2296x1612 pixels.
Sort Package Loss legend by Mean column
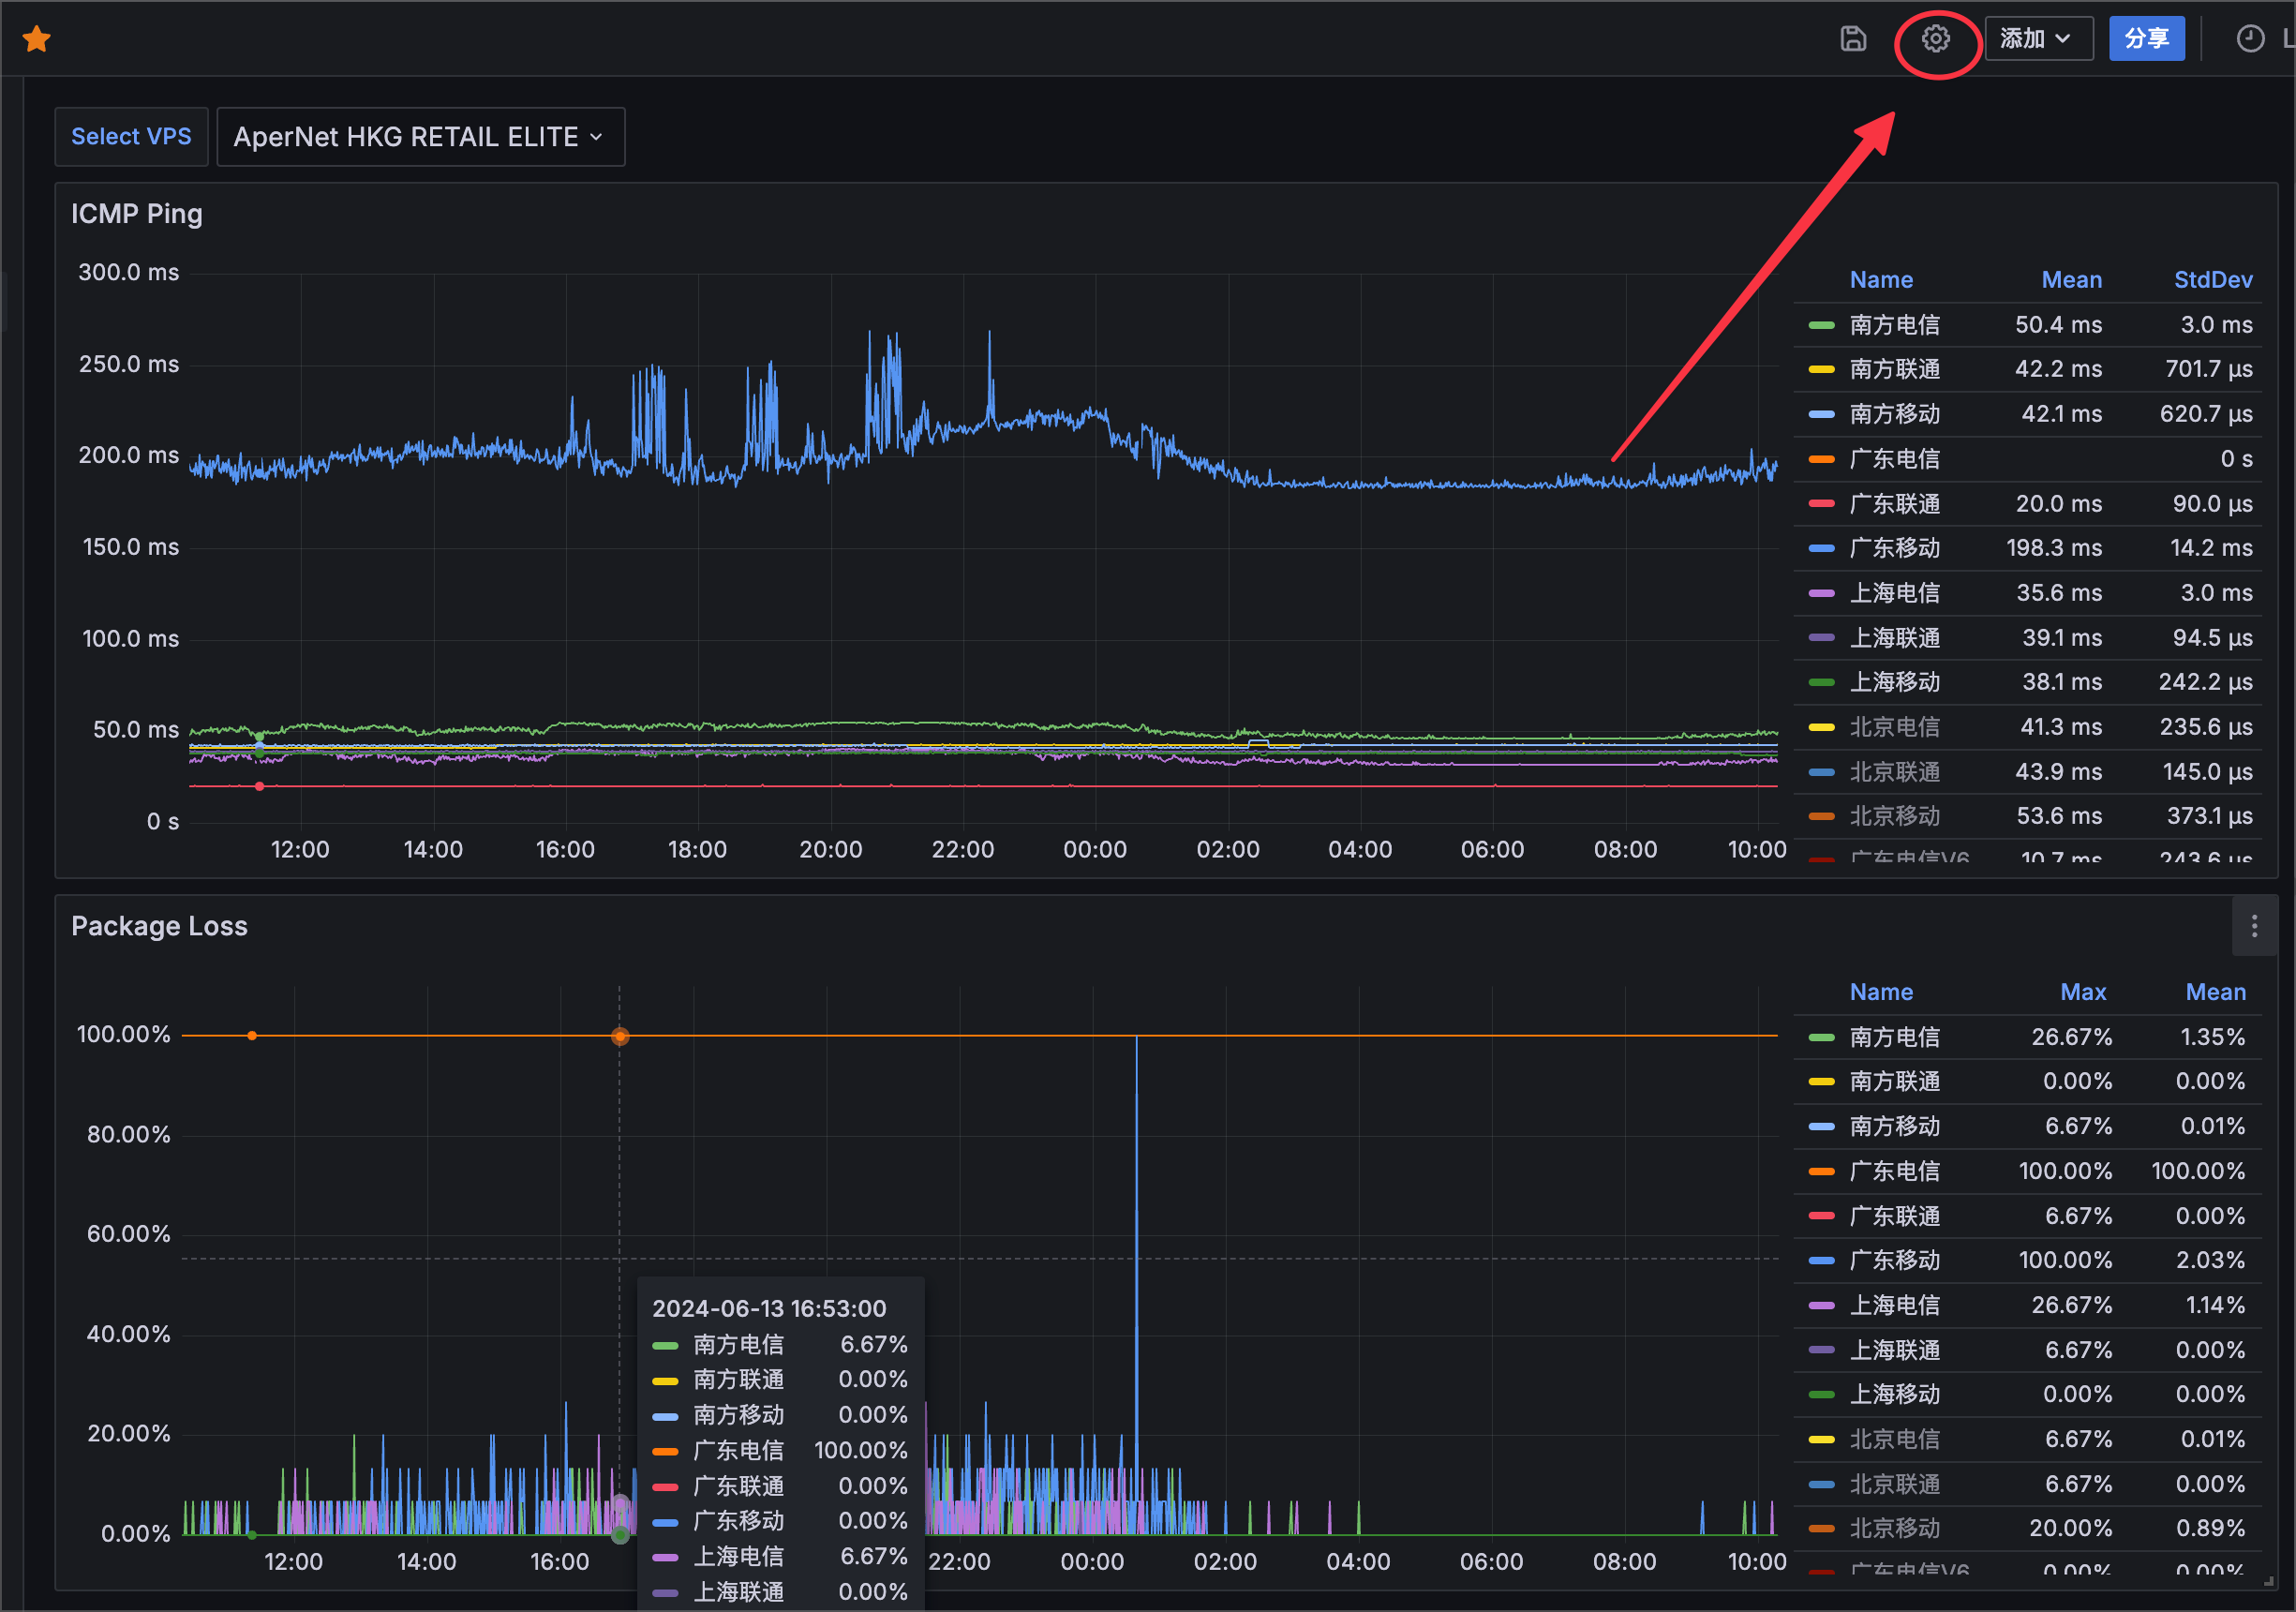[x=2215, y=992]
